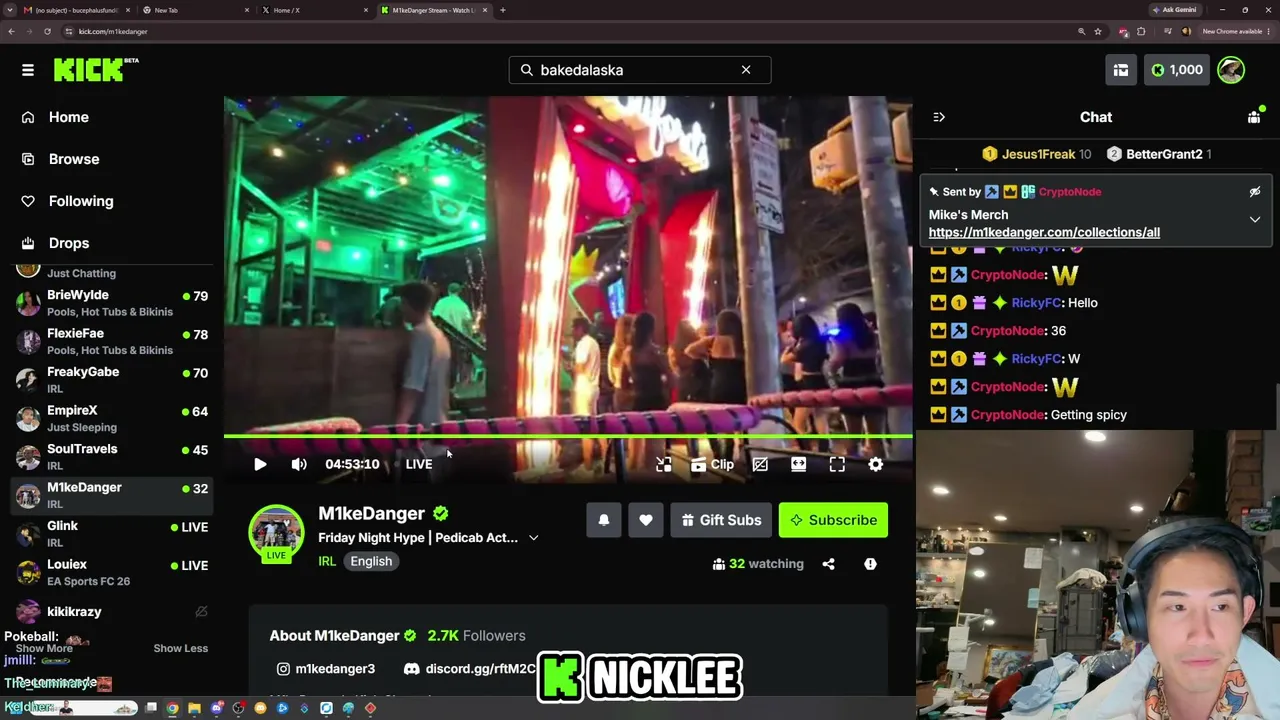Click Show Less in the sidebar
Image resolution: width=1280 pixels, height=720 pixels.
(x=180, y=648)
